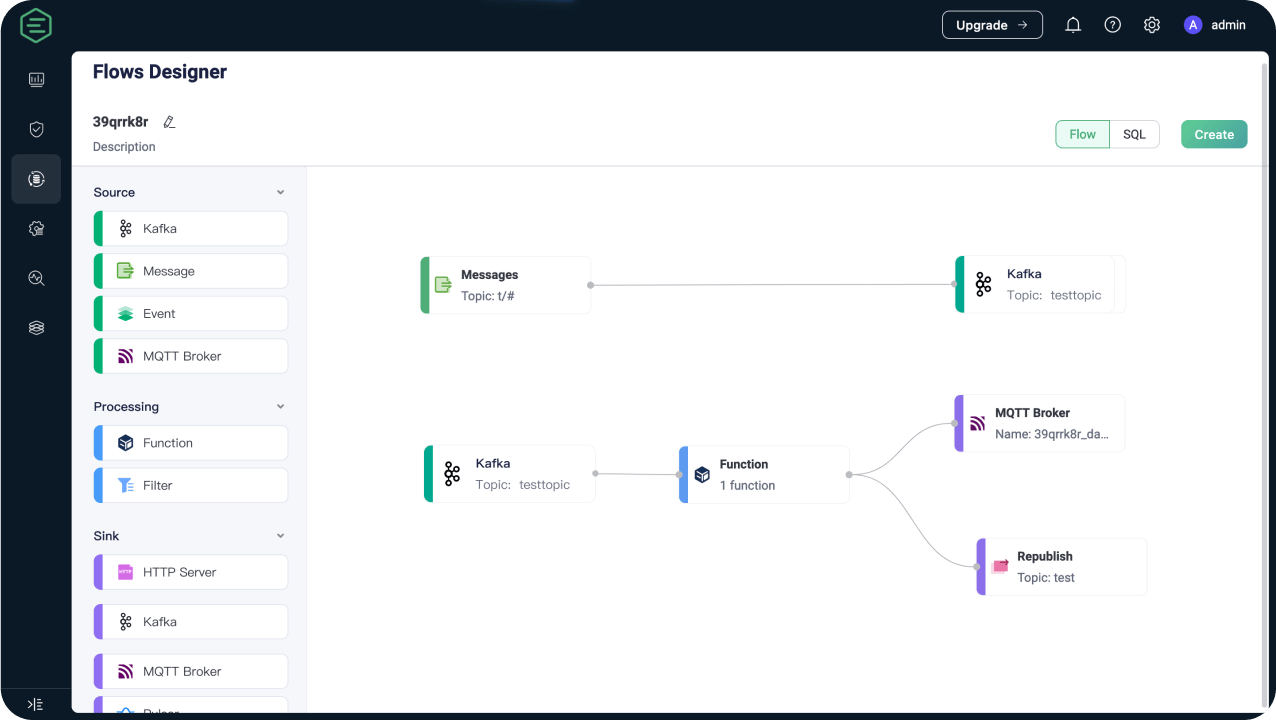1276x720 pixels.
Task: Switch to Flow view mode
Action: (1082, 134)
